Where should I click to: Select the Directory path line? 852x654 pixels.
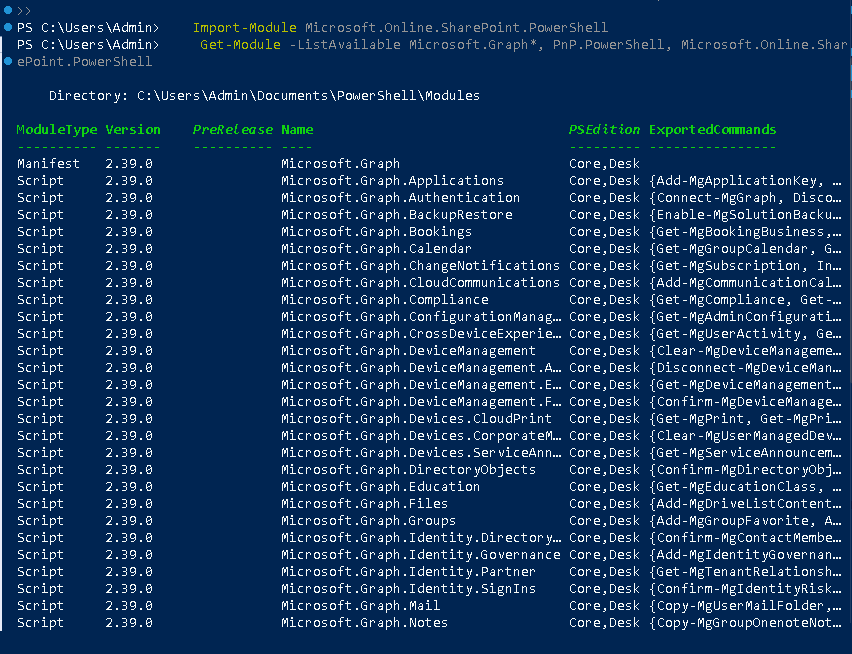tap(265, 96)
